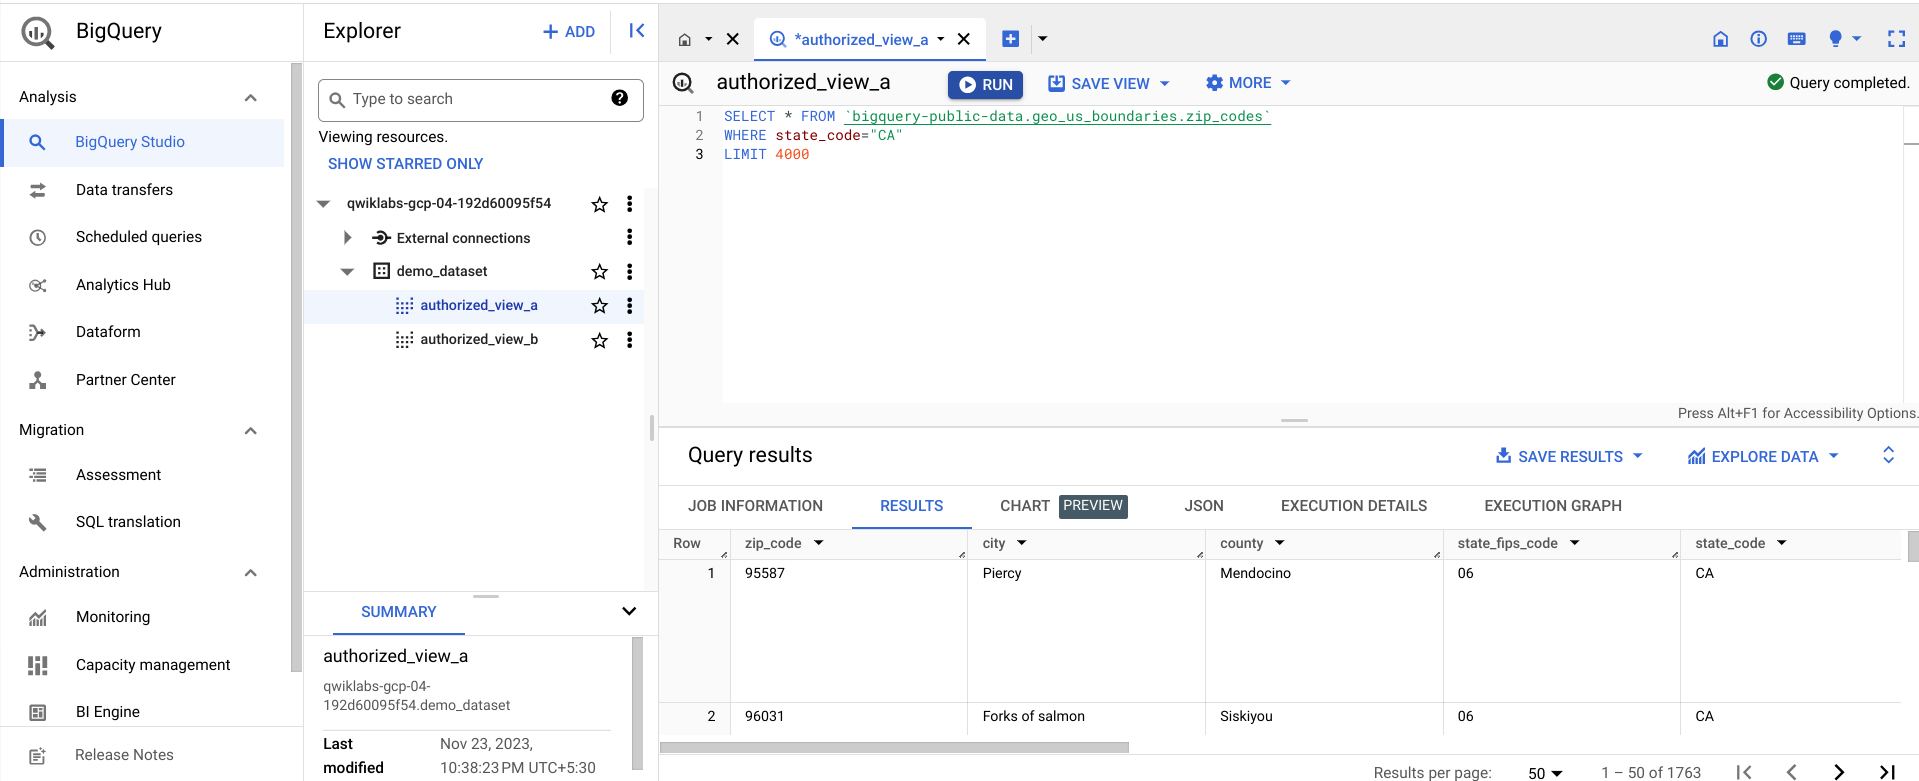Click the horizontal scrollbar under results

(894, 747)
